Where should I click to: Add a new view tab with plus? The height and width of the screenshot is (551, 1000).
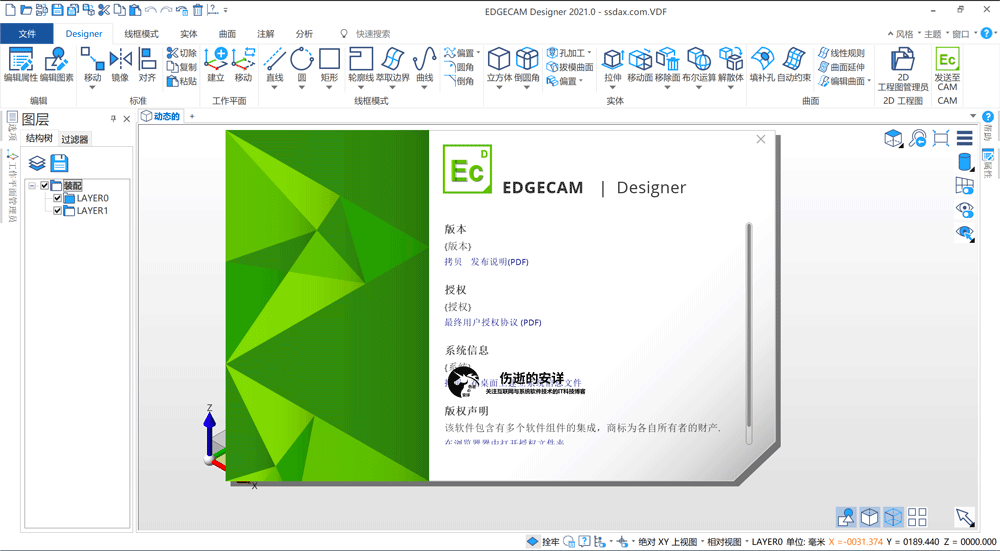(191, 116)
